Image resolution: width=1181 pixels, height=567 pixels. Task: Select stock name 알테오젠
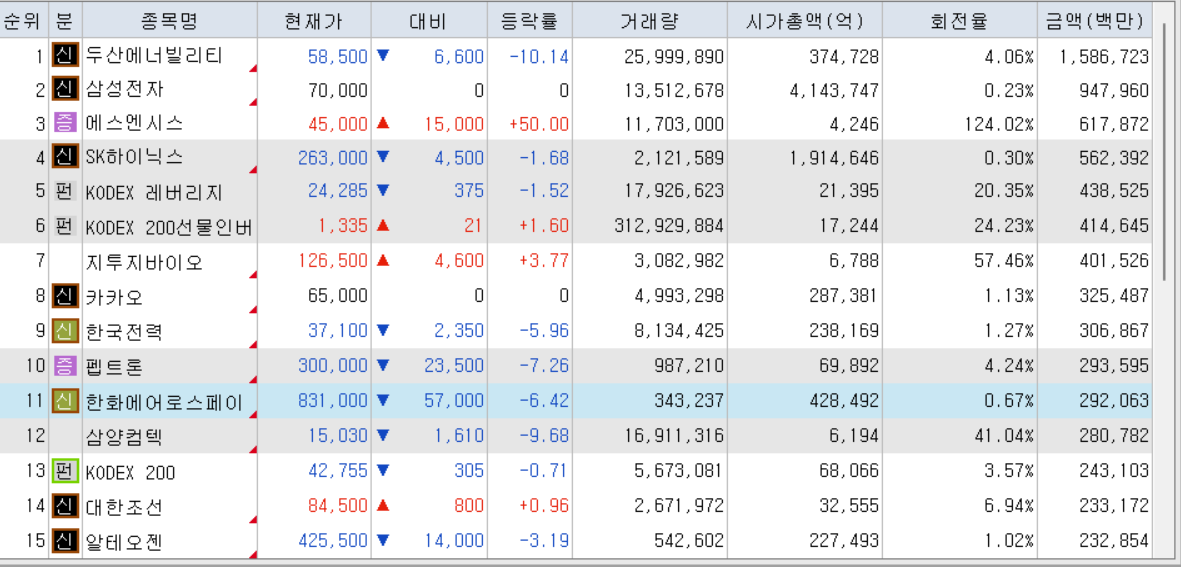[x=124, y=540]
